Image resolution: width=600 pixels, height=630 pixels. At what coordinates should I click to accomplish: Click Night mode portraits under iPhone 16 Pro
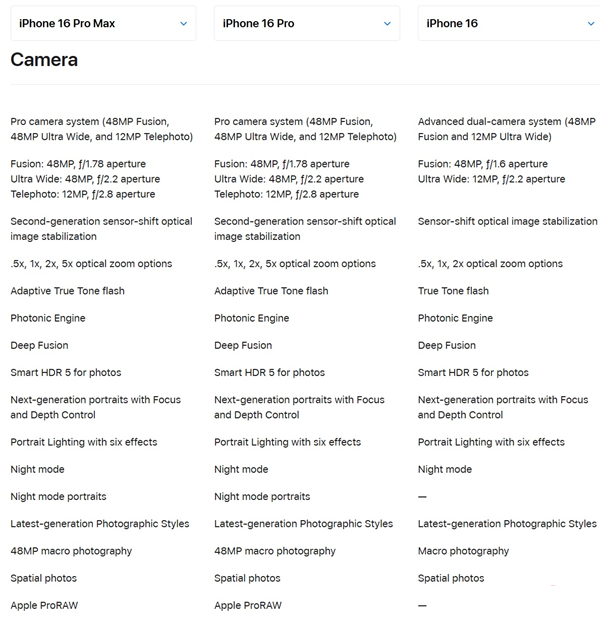(x=262, y=497)
